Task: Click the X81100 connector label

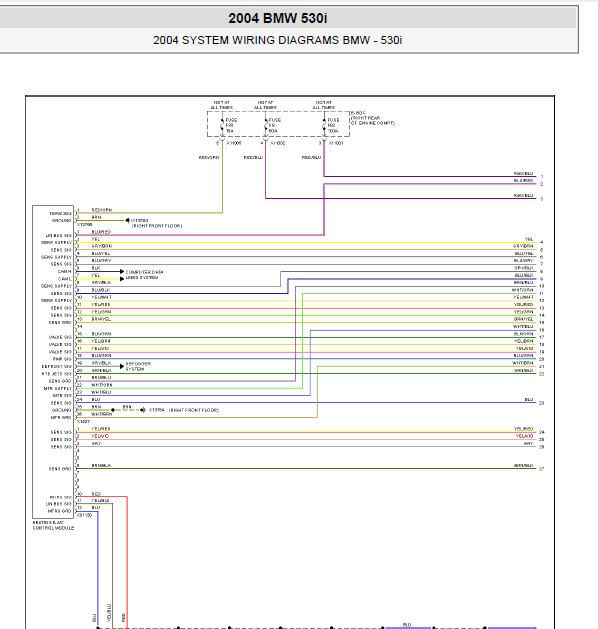Action: point(85,515)
